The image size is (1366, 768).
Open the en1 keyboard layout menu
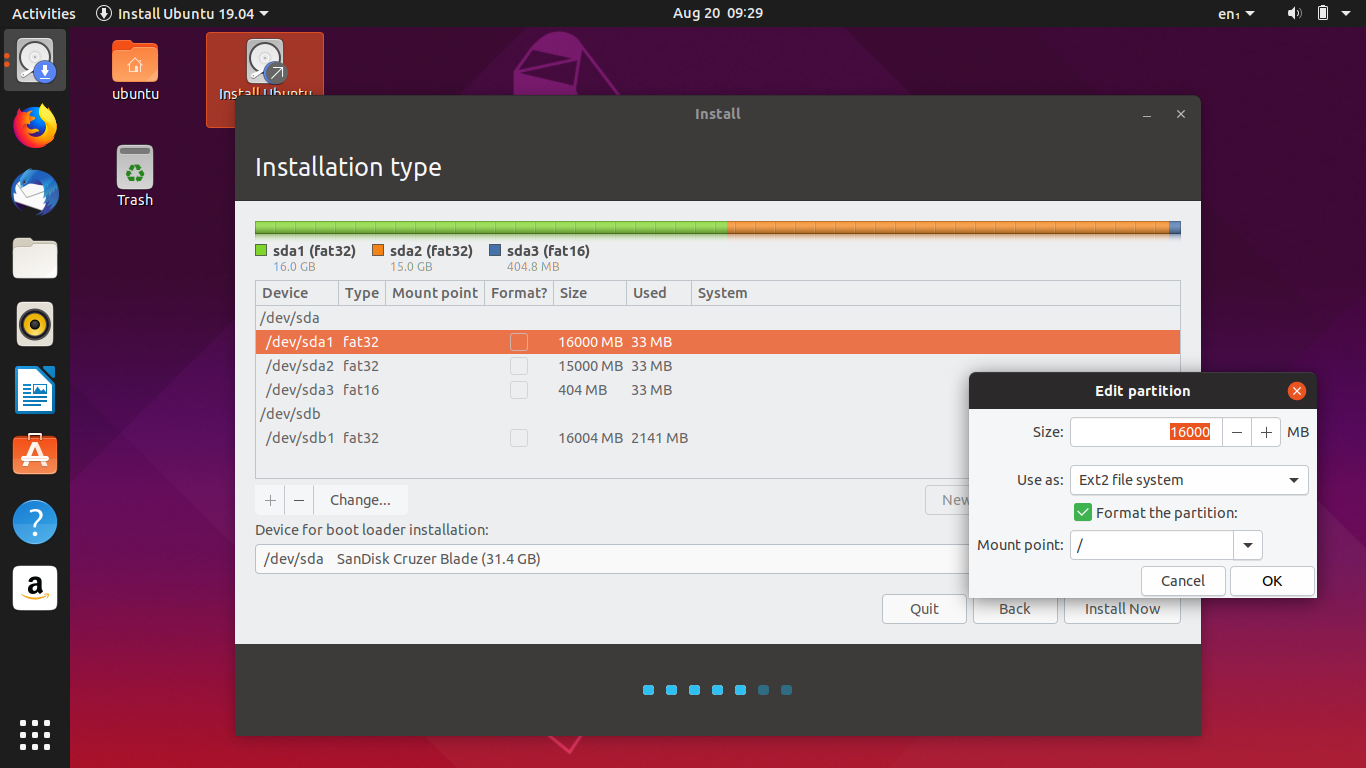click(x=1232, y=13)
